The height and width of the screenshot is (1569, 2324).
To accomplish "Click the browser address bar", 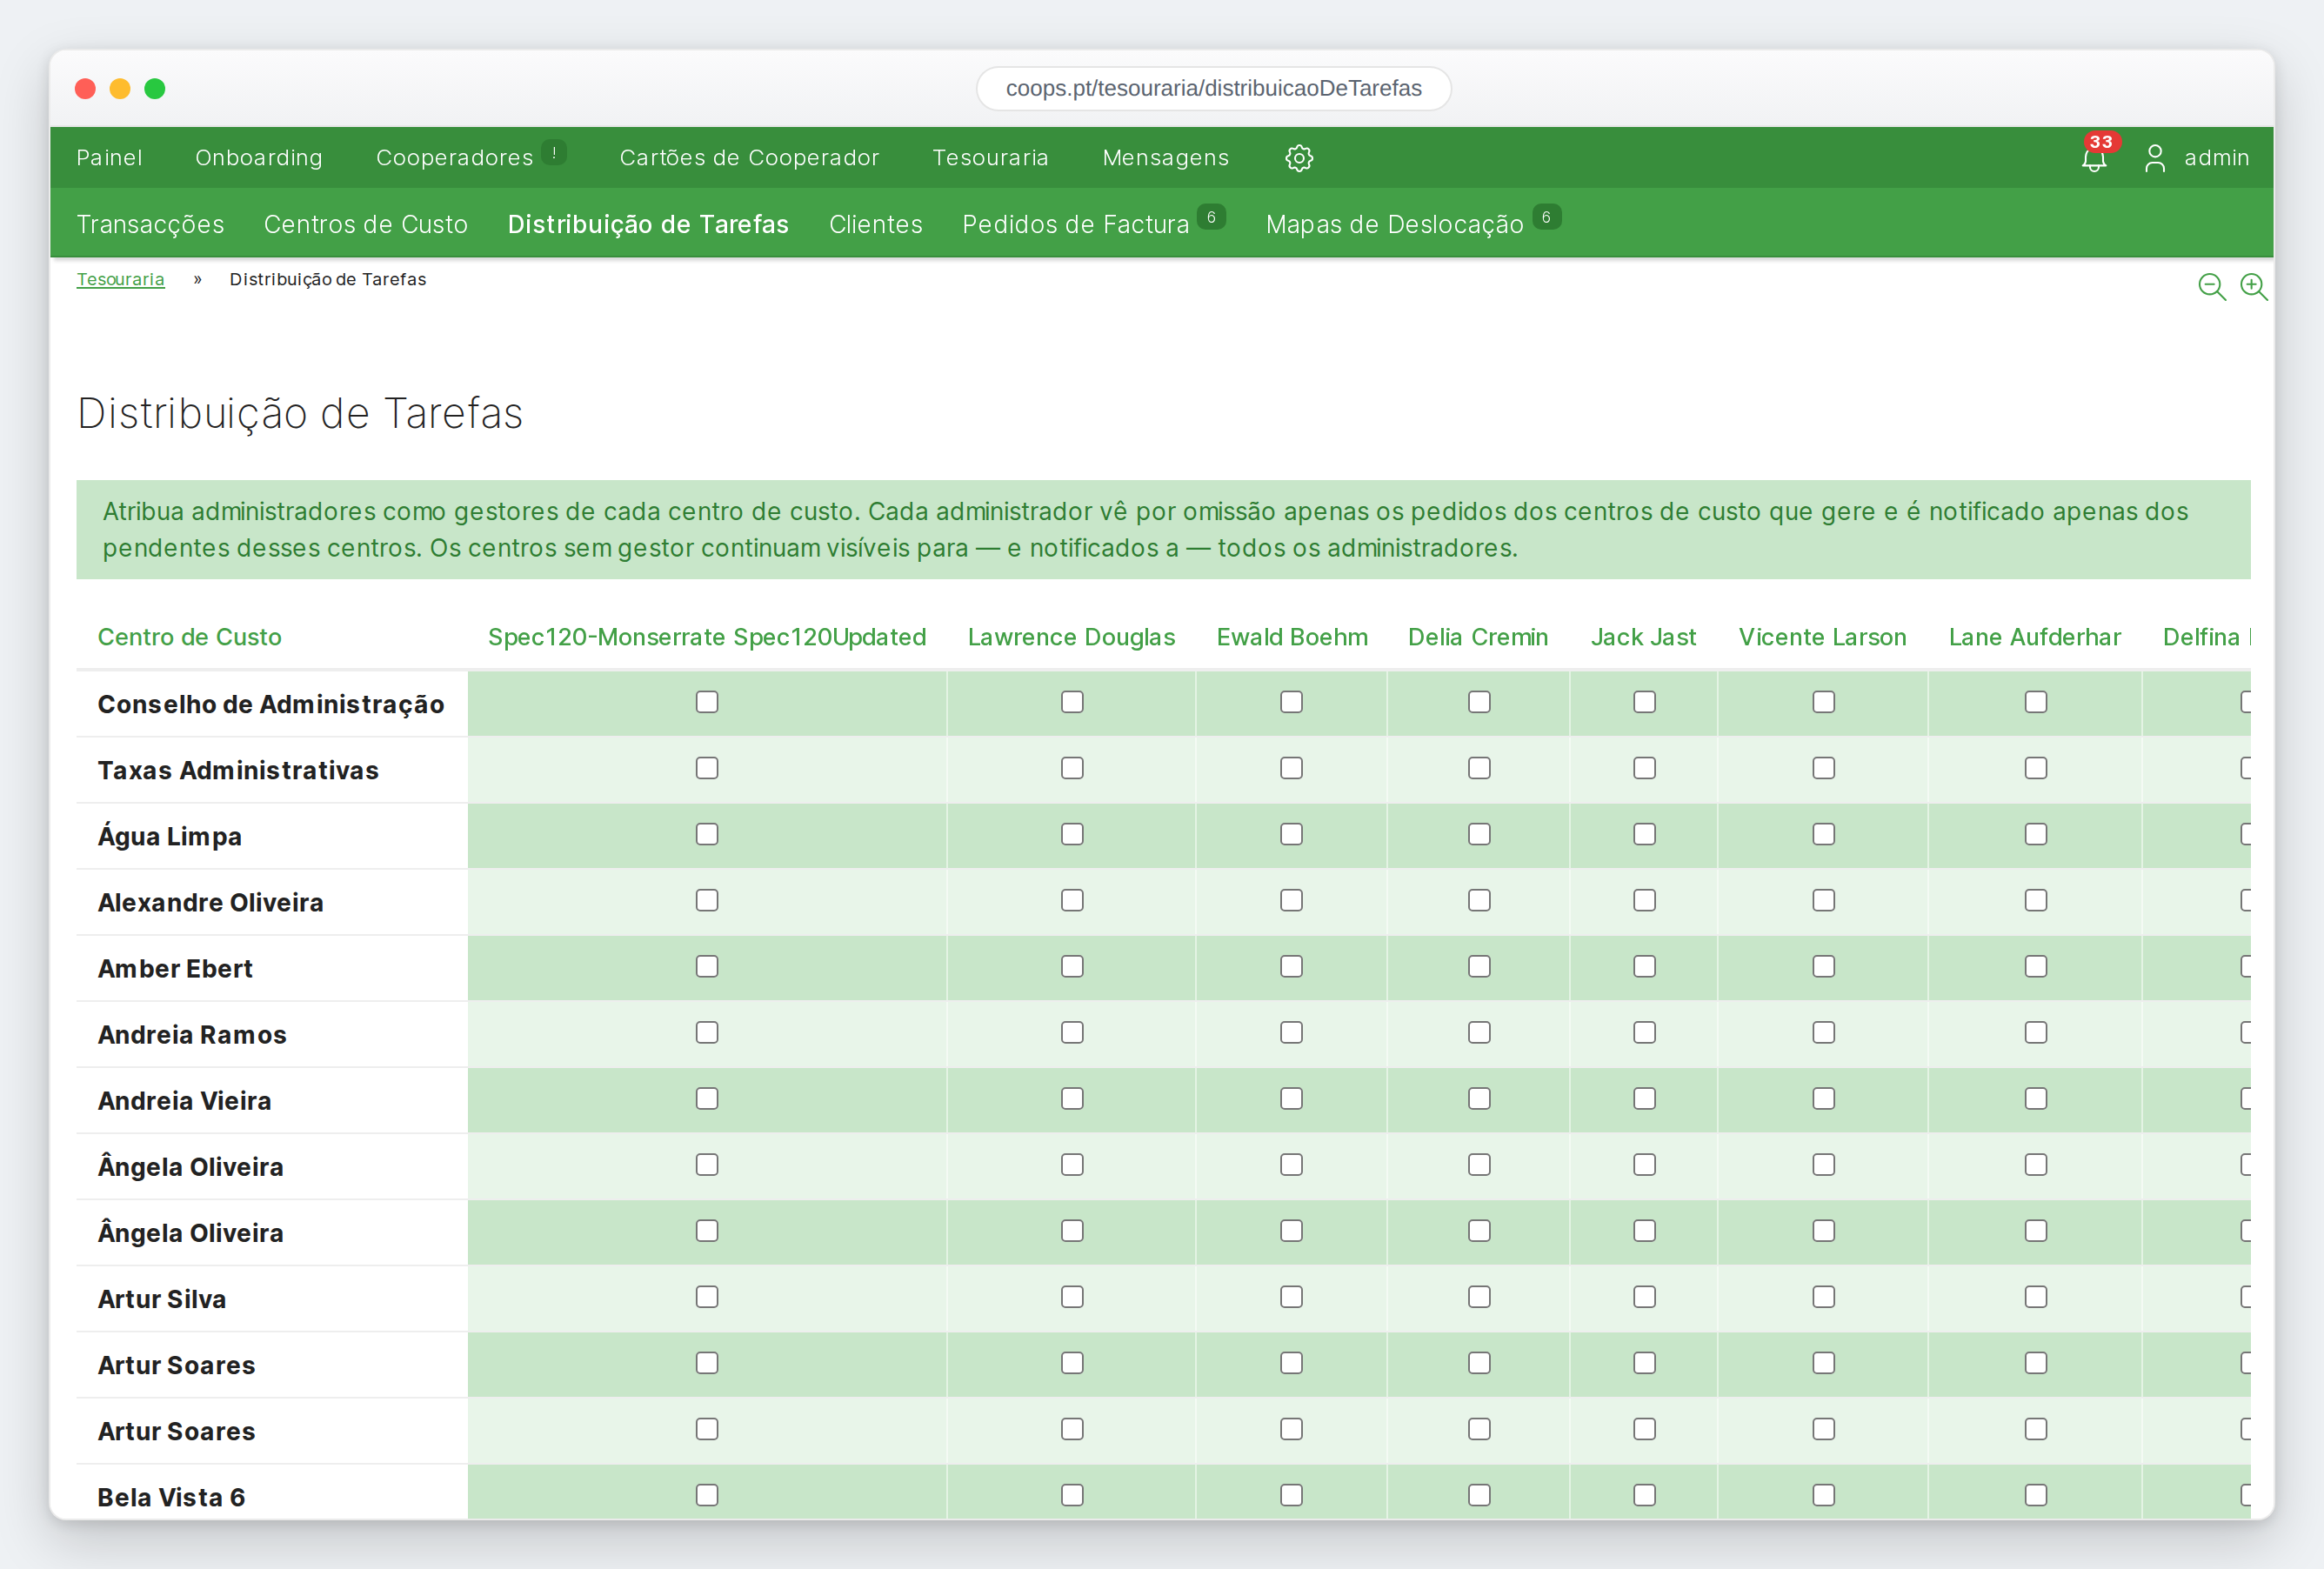I will pyautogui.click(x=1213, y=88).
